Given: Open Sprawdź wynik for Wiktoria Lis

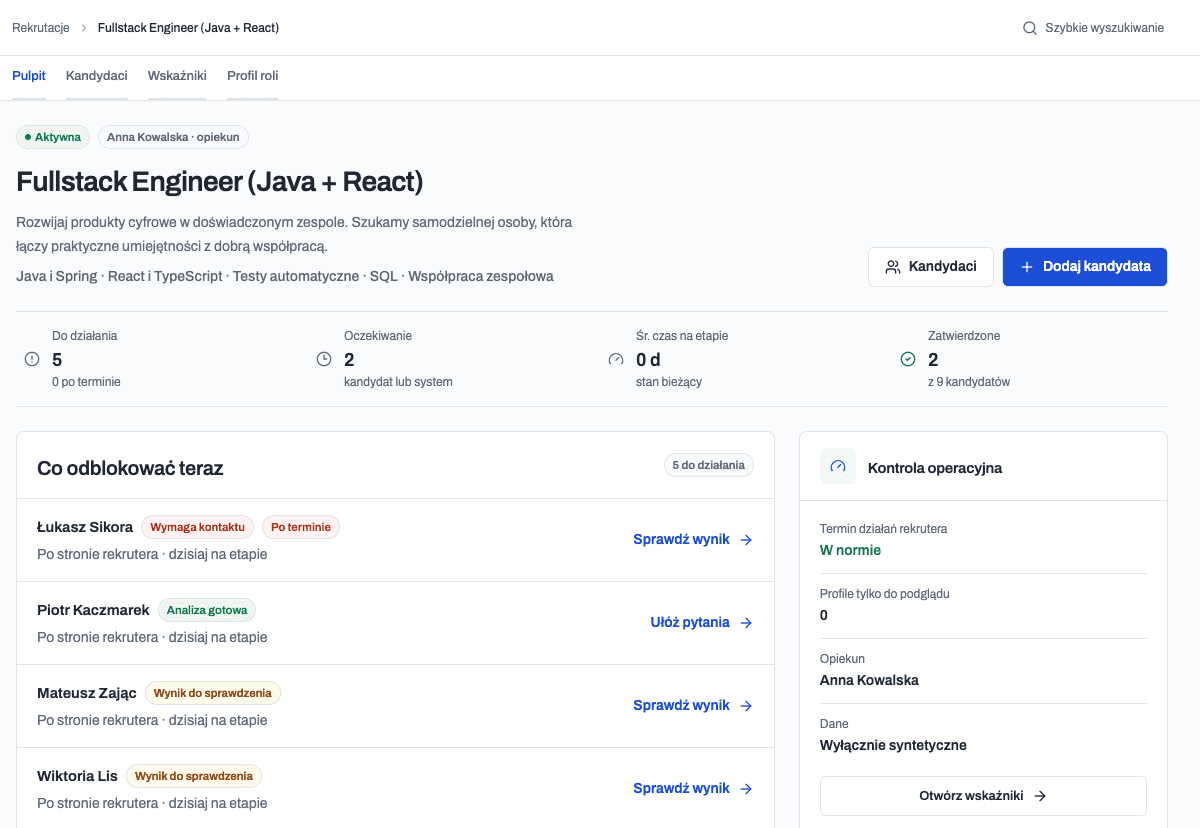Looking at the screenshot, I should (x=693, y=789).
